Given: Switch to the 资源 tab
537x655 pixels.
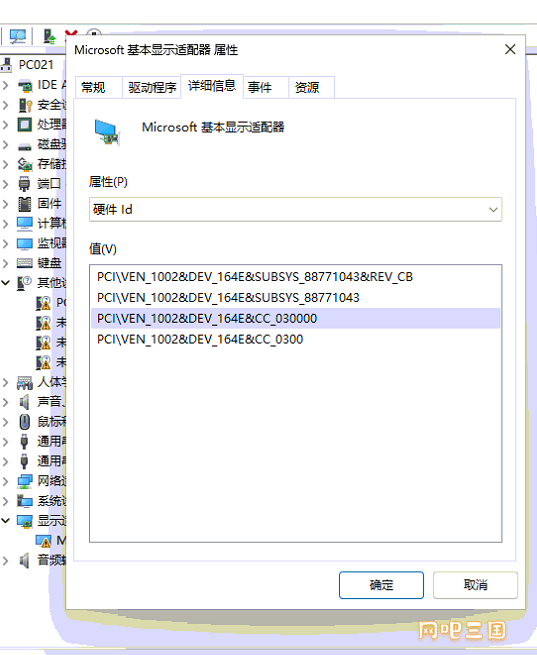Looking at the screenshot, I should pos(312,87).
